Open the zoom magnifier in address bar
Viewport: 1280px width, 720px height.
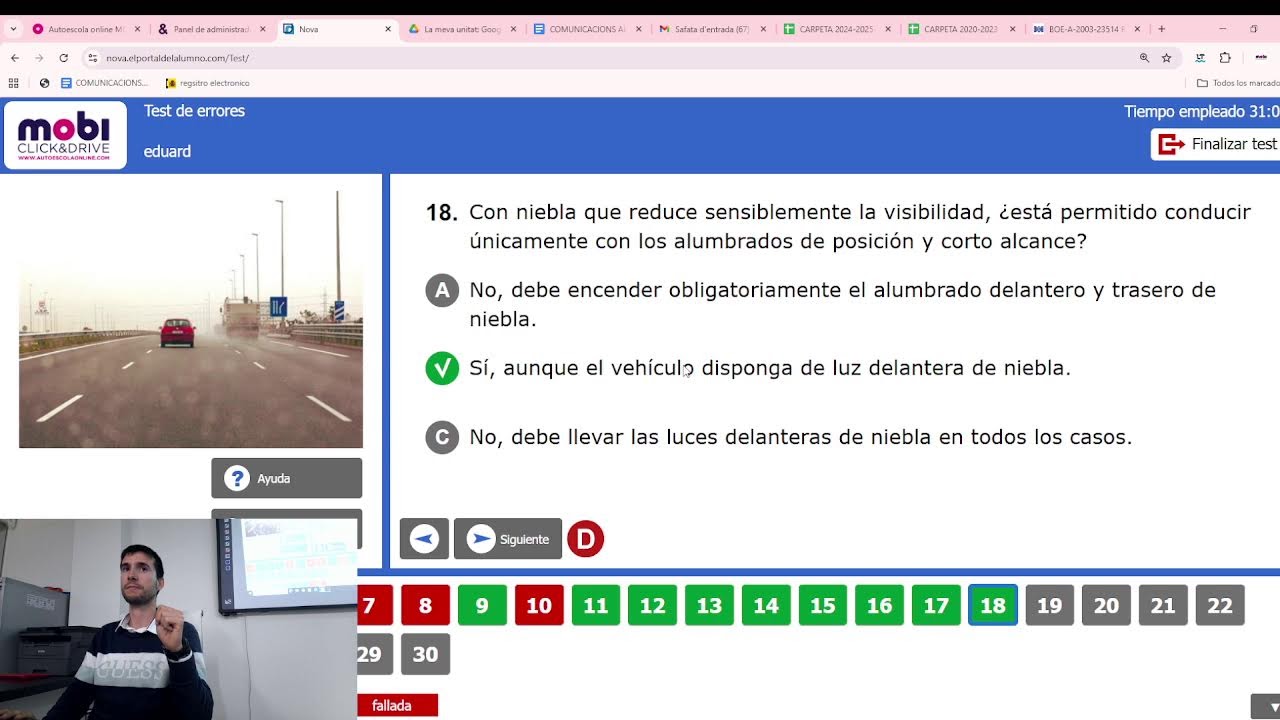click(x=1144, y=58)
